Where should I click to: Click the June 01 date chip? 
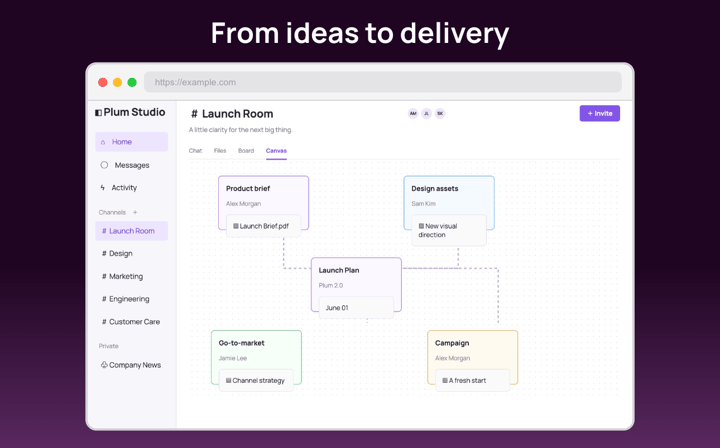pos(356,308)
